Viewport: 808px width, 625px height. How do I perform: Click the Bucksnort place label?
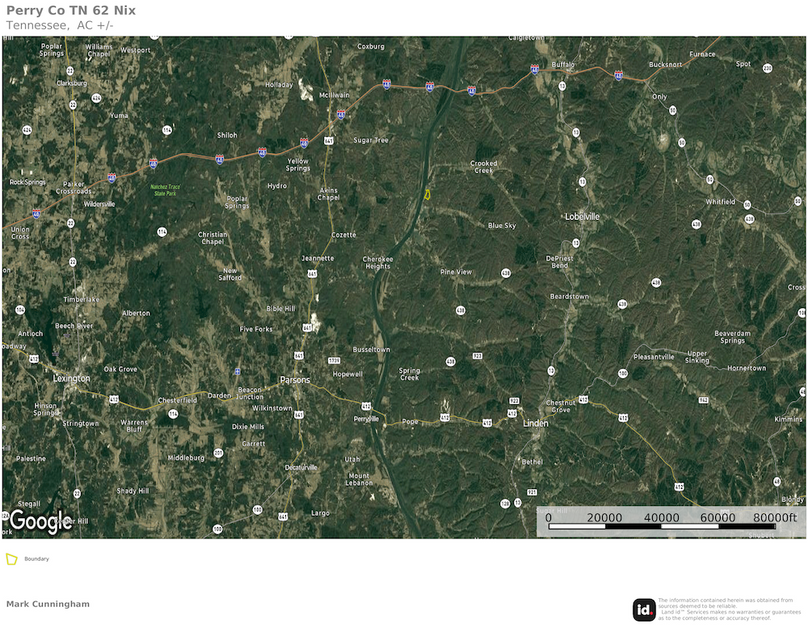(665, 64)
